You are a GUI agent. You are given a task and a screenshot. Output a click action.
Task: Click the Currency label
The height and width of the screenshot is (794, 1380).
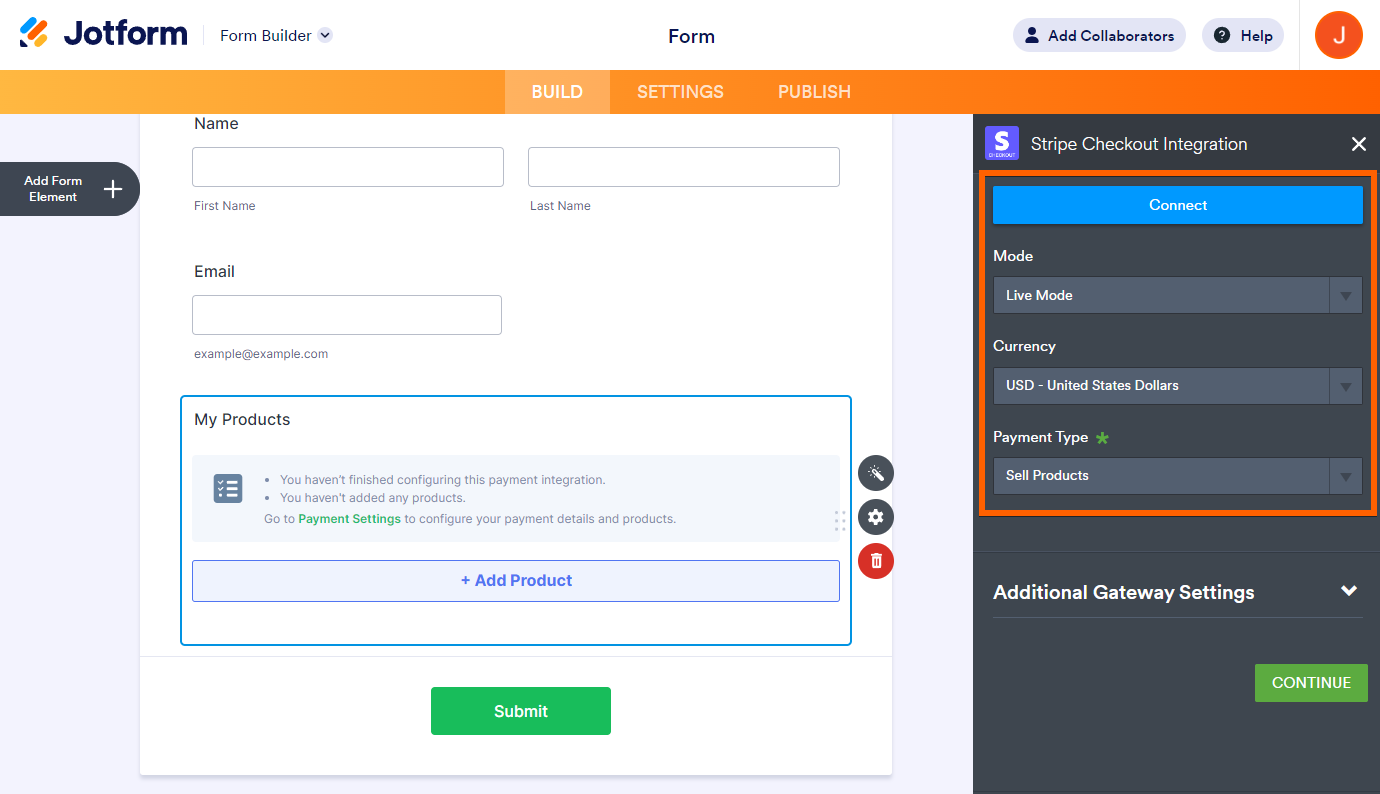point(1024,346)
